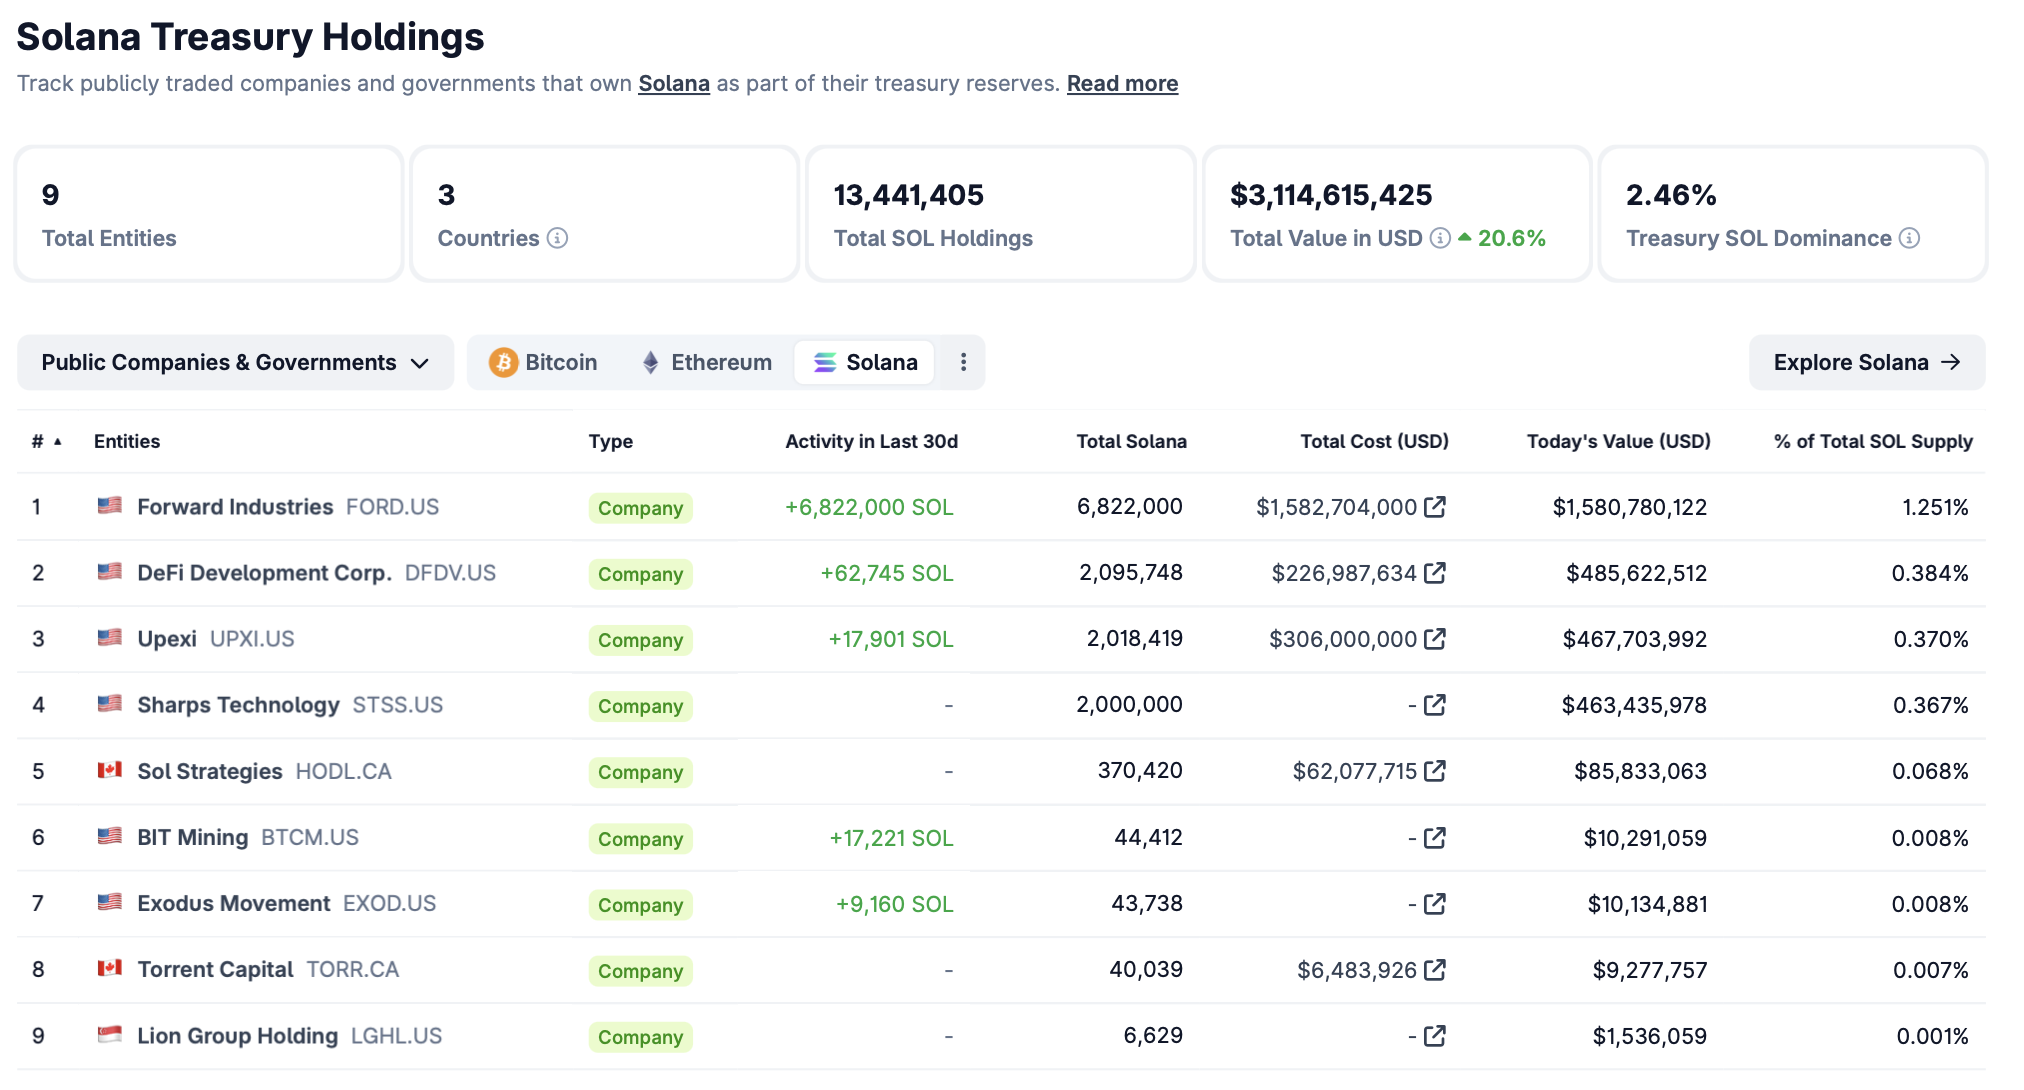Image resolution: width=2024 pixels, height=1090 pixels.
Task: Expand Public Companies & Governments dropdown
Action: [x=235, y=362]
